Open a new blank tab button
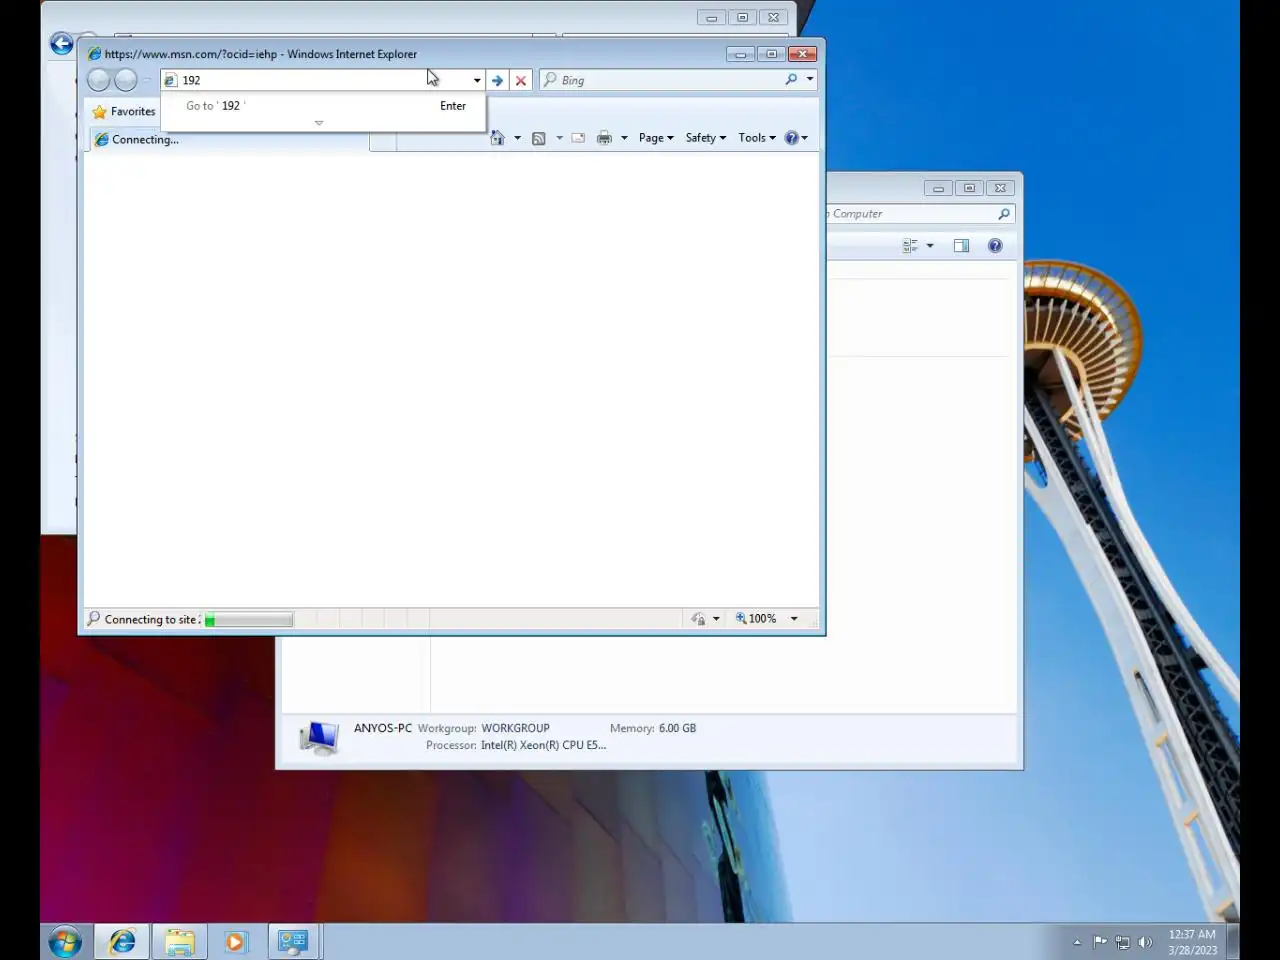Image resolution: width=1280 pixels, height=960 pixels. point(383,141)
